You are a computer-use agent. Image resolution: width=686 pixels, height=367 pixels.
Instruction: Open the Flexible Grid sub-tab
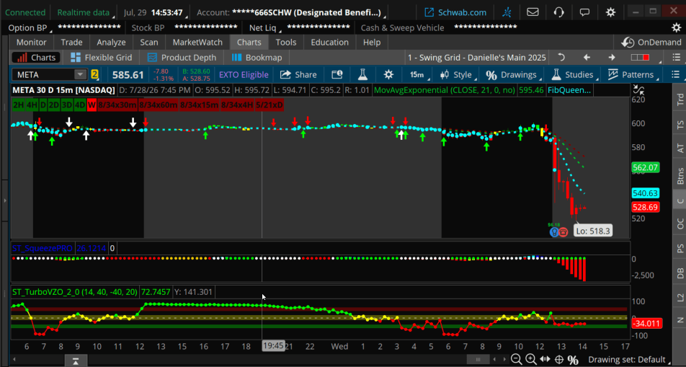point(102,57)
